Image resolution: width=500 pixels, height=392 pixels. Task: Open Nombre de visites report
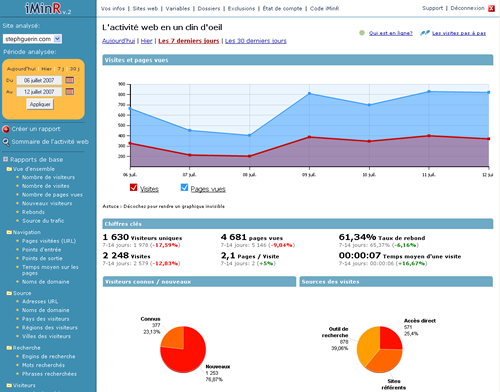[46, 186]
